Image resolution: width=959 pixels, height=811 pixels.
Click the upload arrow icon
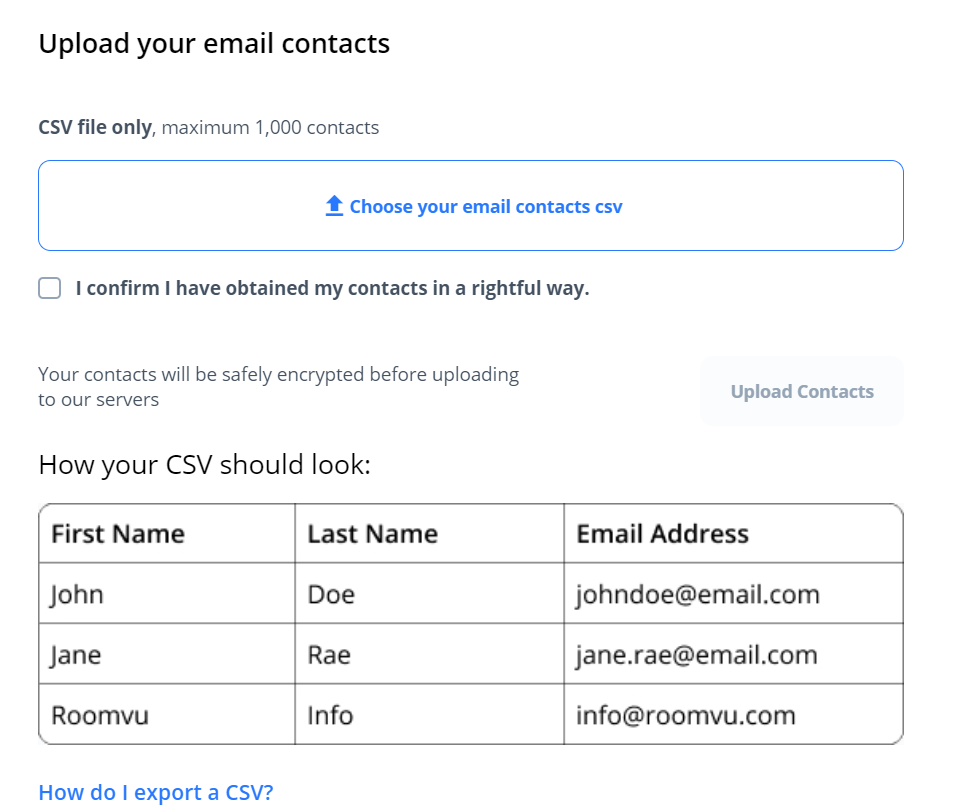click(334, 206)
